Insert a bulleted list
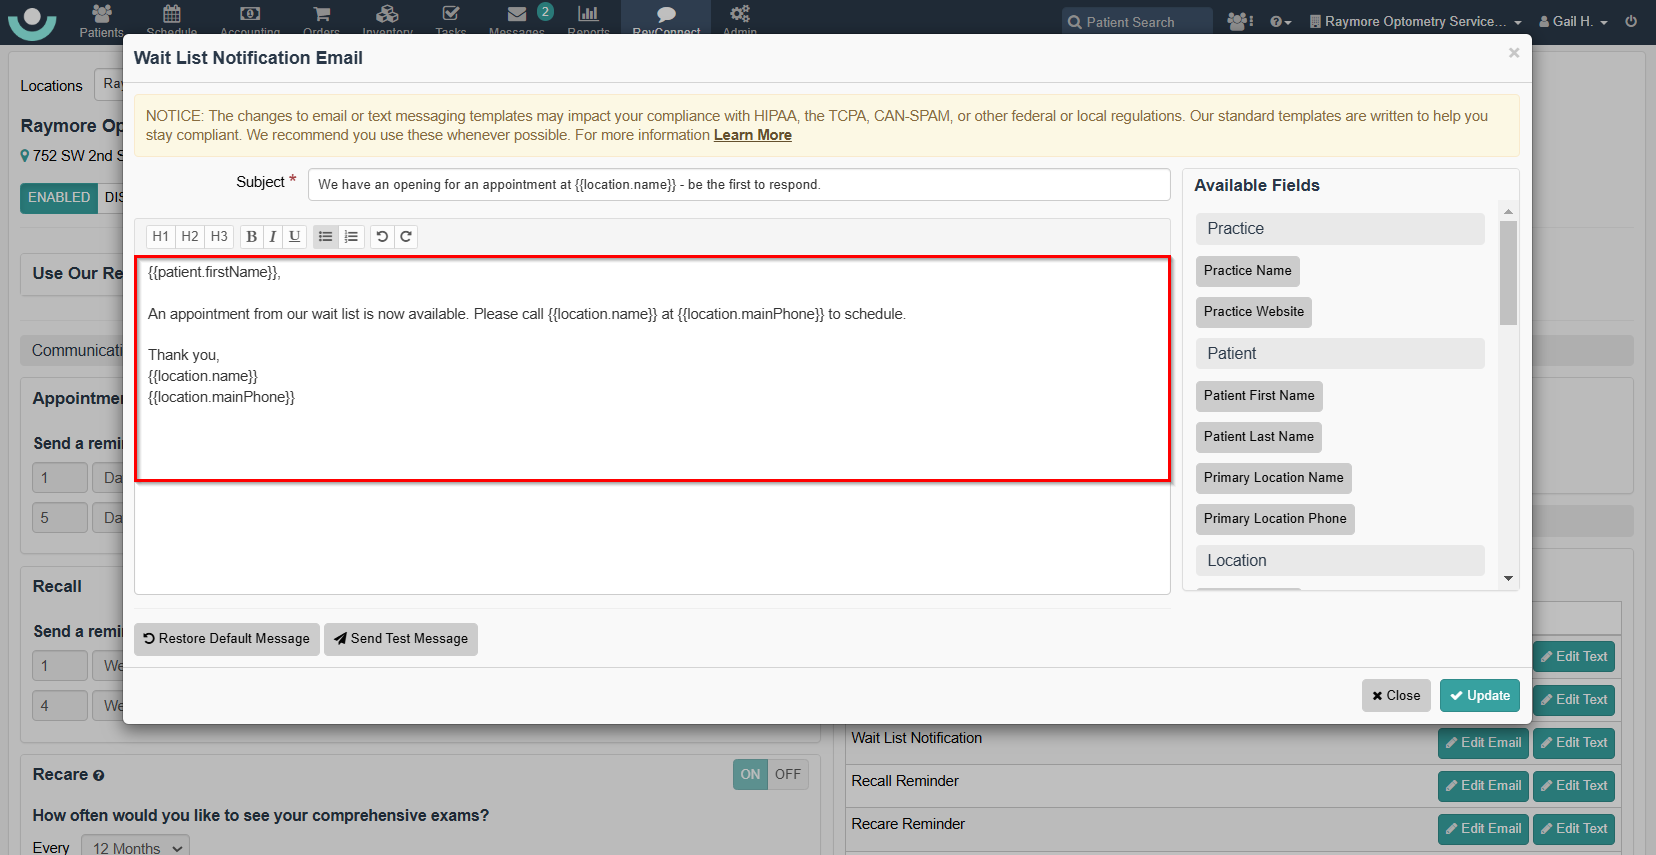Image resolution: width=1656 pixels, height=855 pixels. 325,237
